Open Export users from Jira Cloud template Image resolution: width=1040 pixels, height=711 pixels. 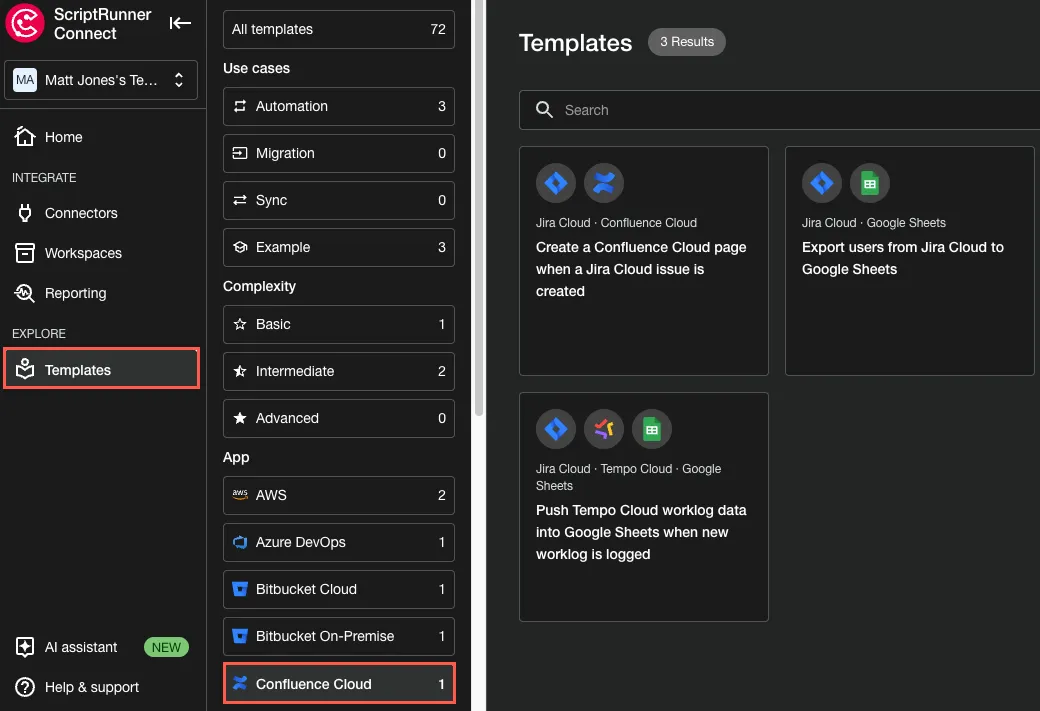[909, 261]
